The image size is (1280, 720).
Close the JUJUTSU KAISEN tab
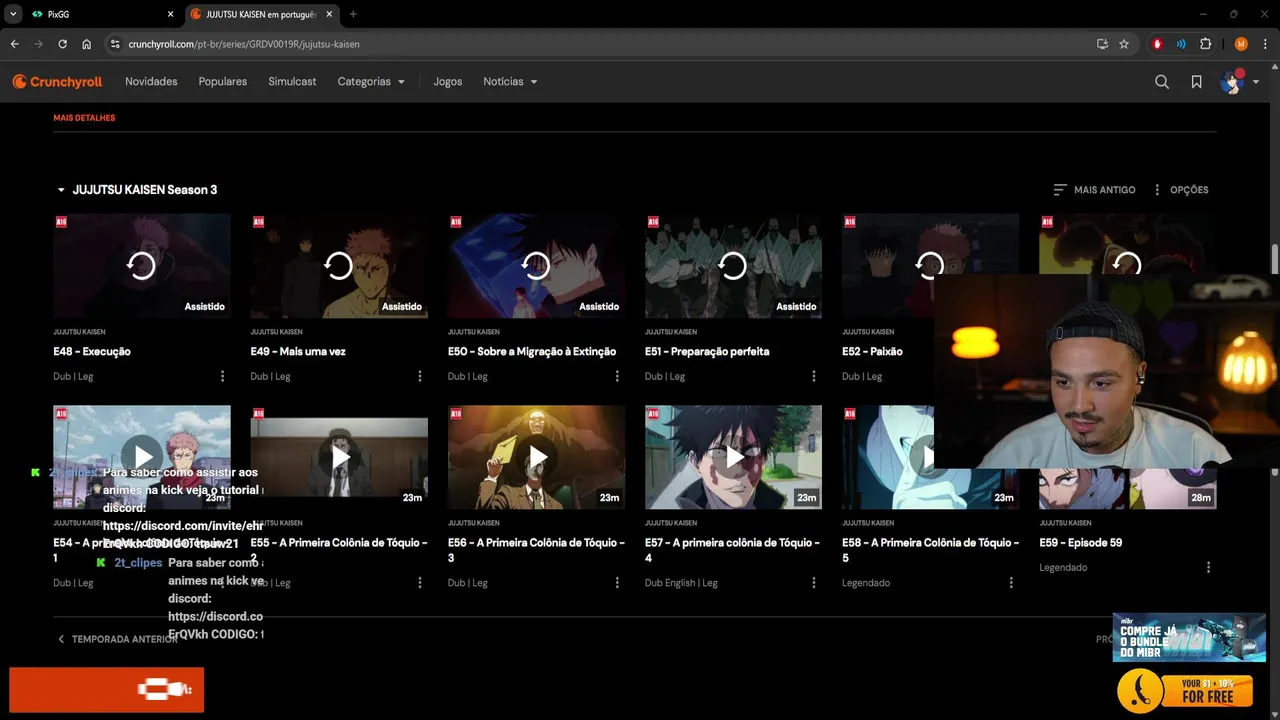329,15
